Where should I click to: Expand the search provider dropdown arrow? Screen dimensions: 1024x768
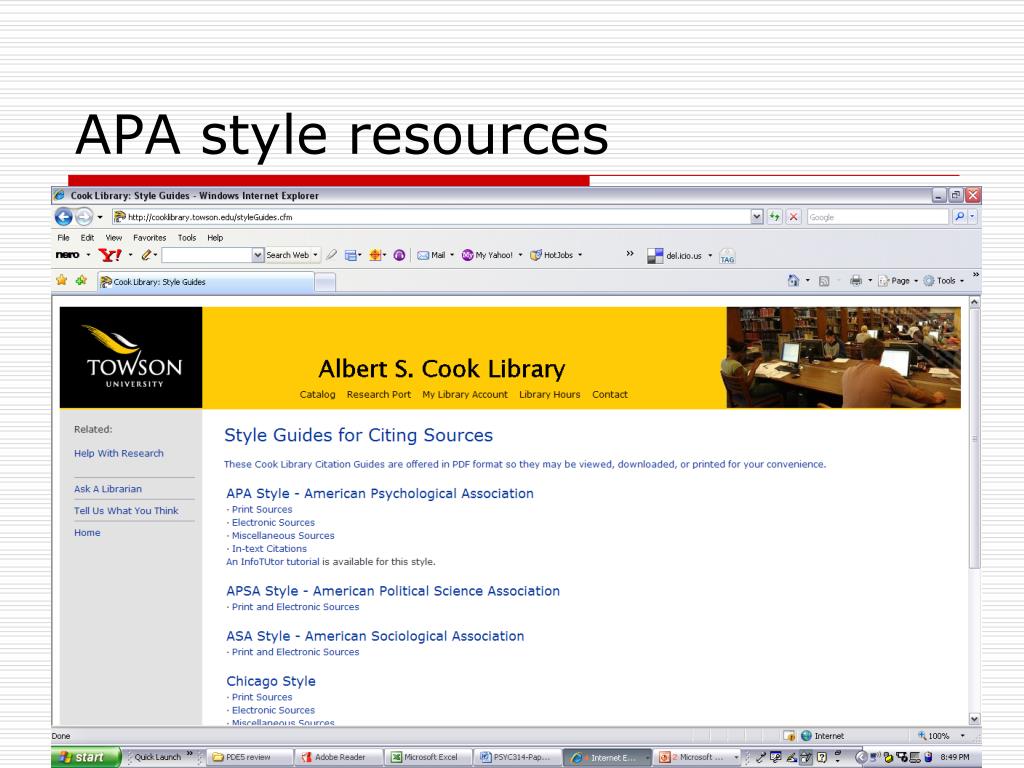(x=972, y=217)
